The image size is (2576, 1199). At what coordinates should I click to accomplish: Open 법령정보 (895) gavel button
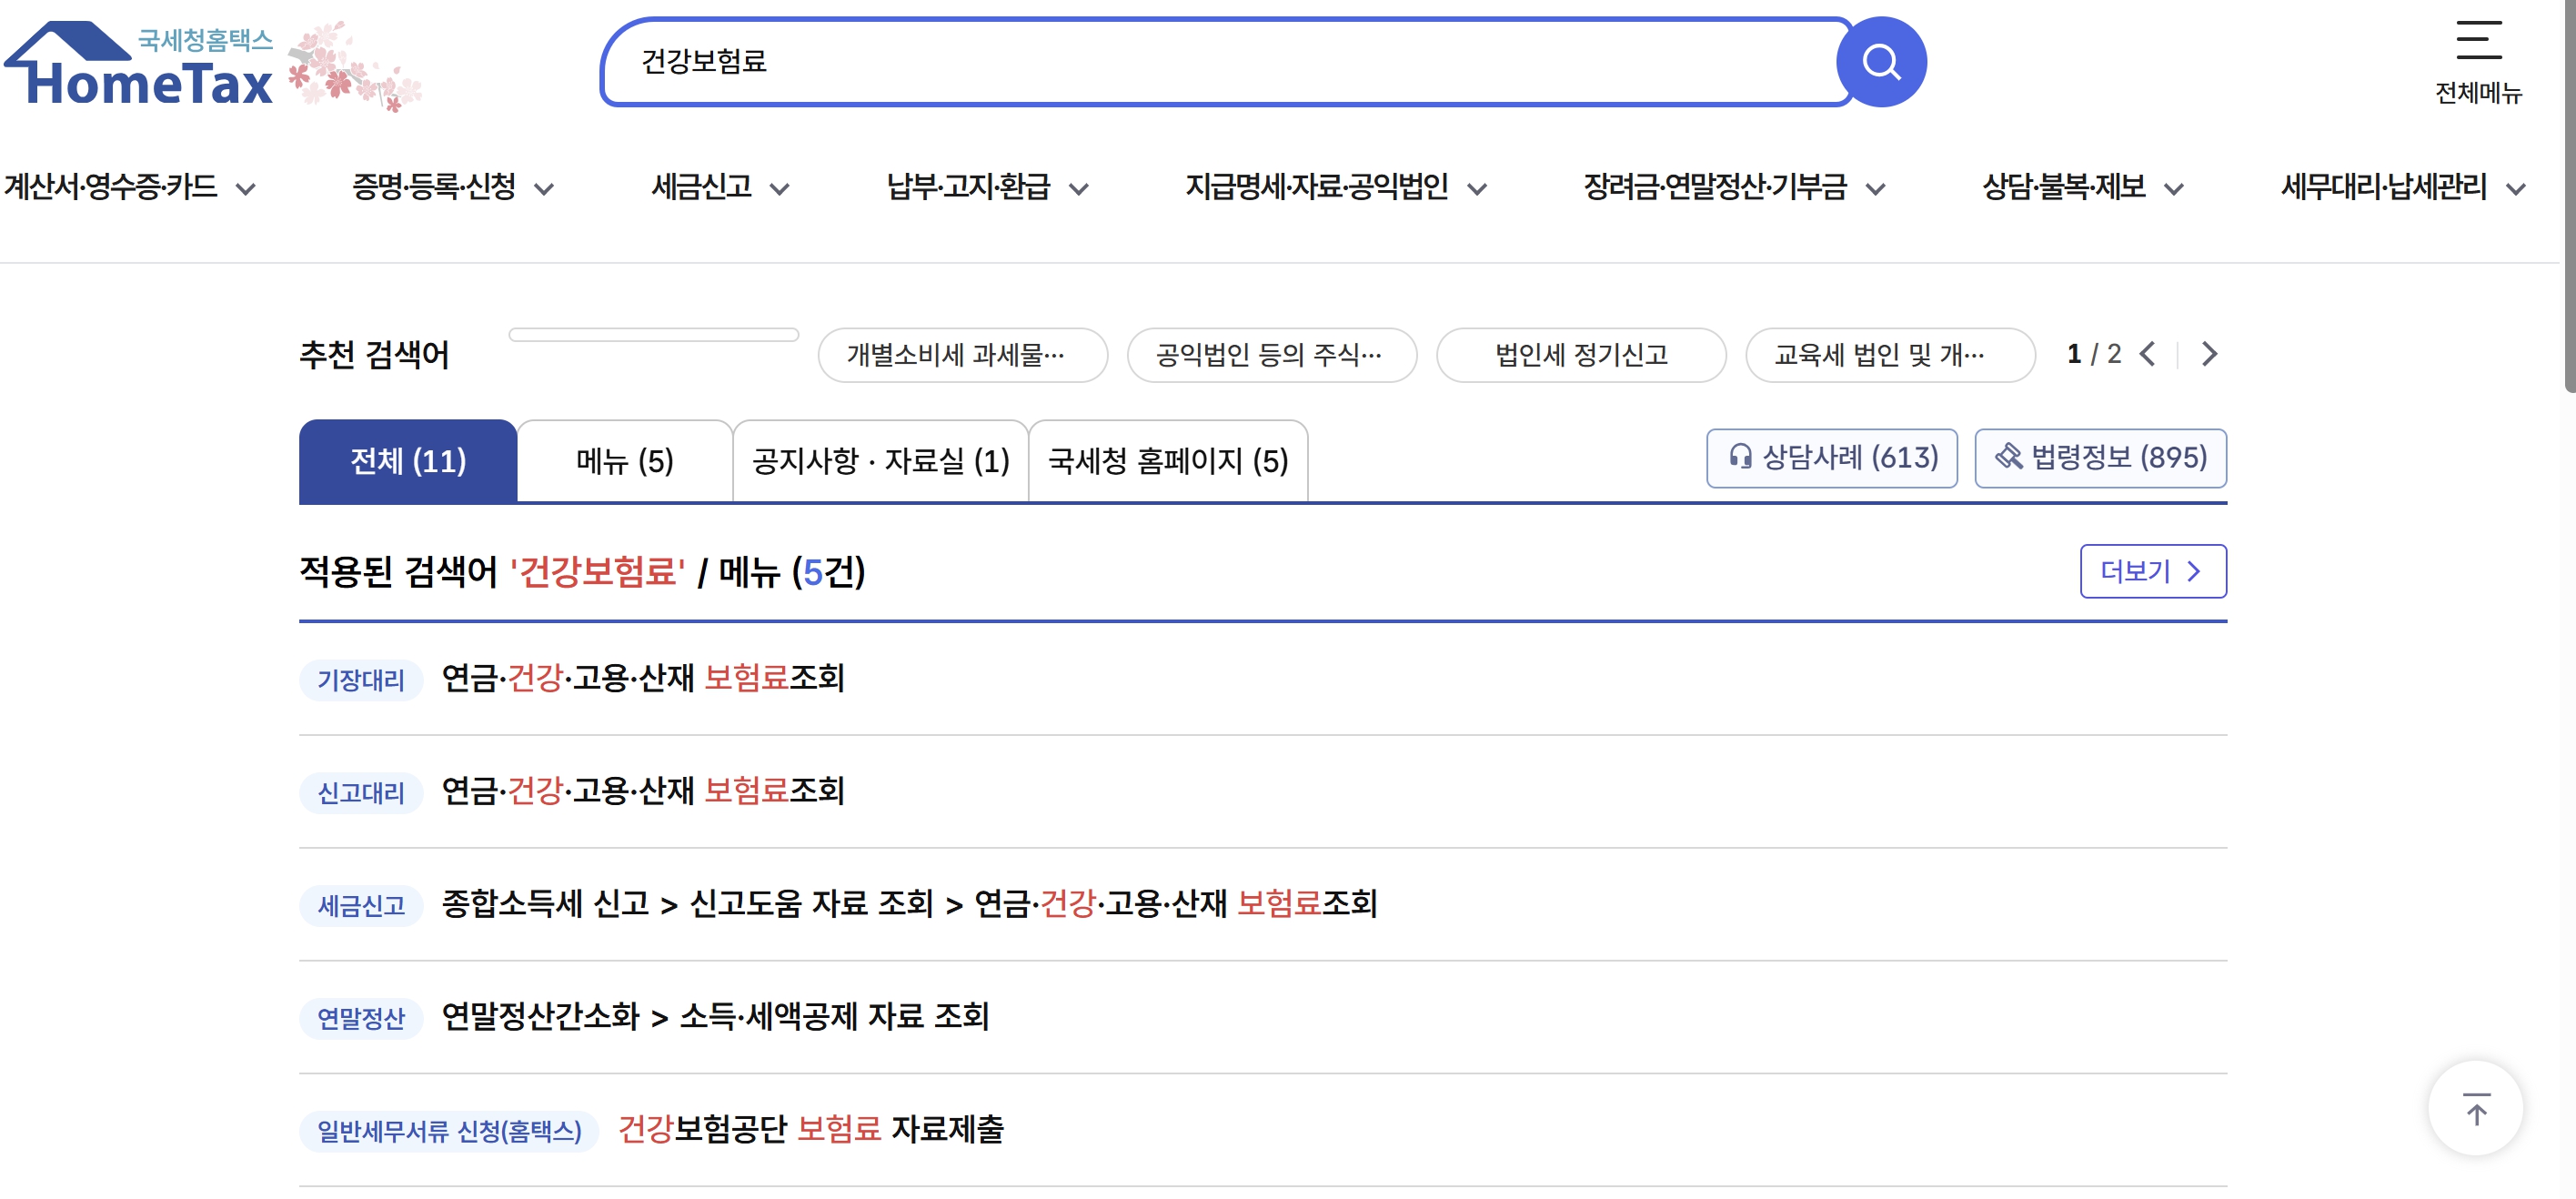tap(2100, 458)
